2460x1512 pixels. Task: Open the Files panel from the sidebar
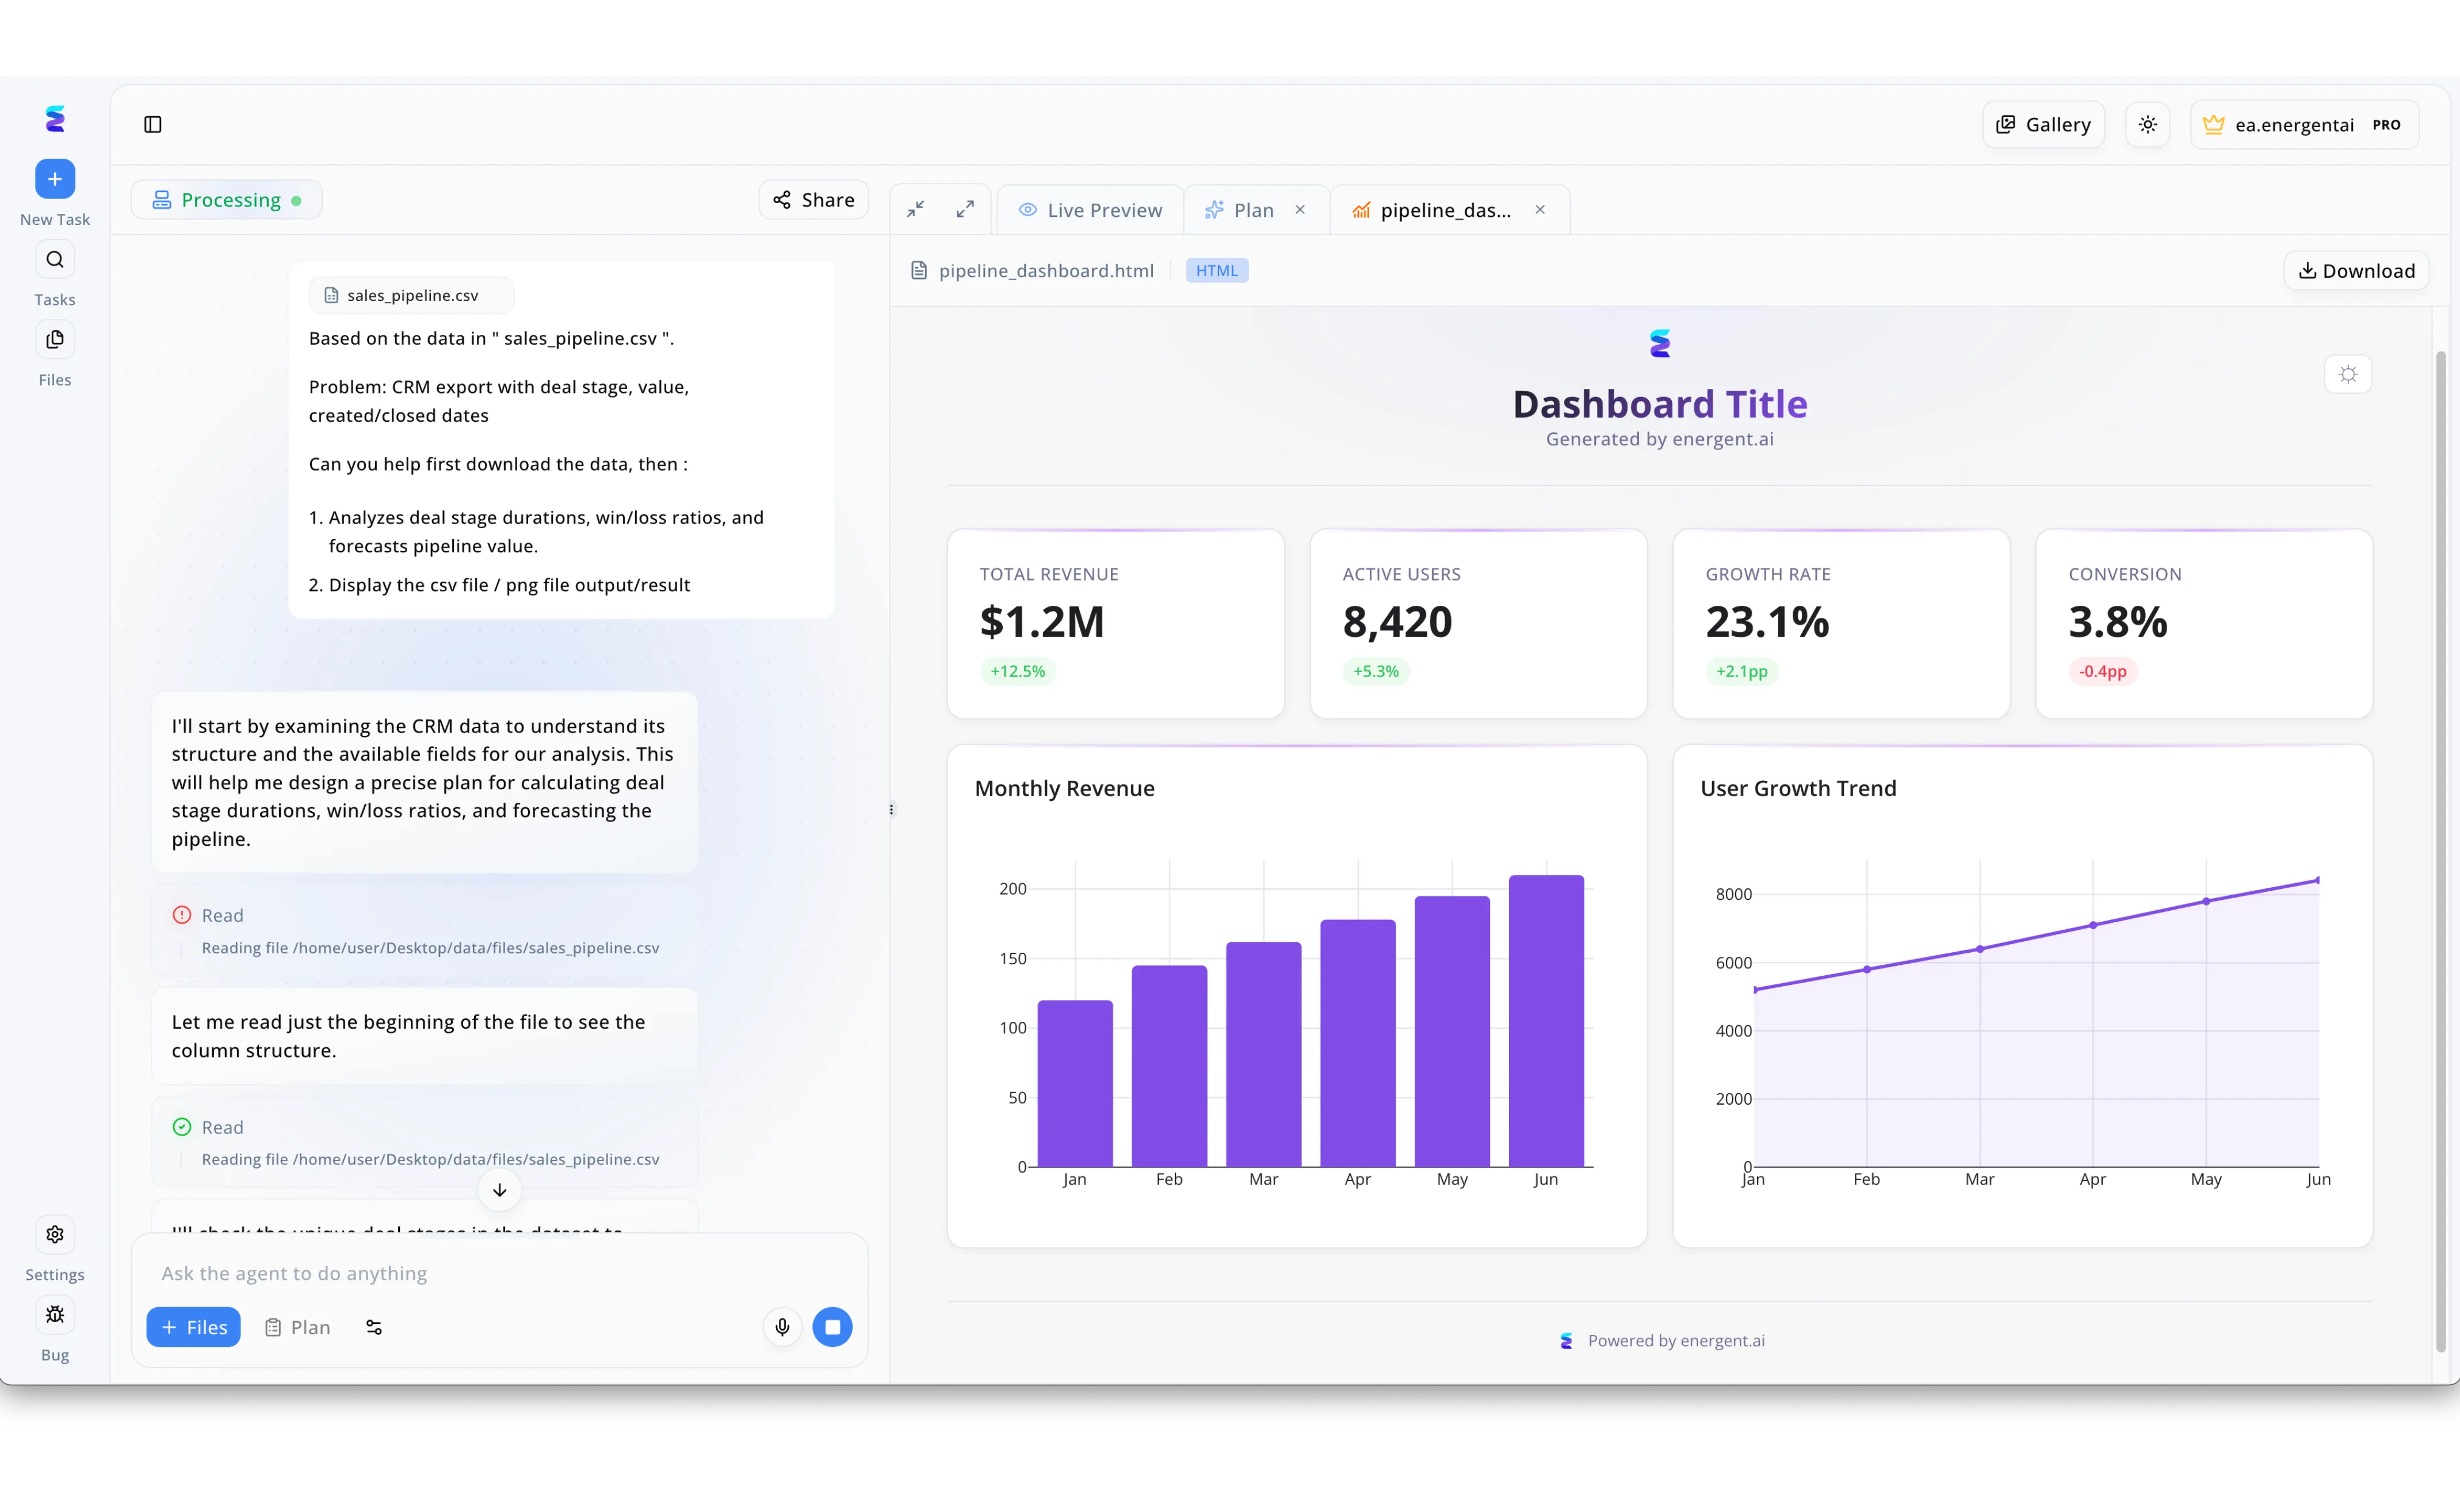(x=55, y=339)
